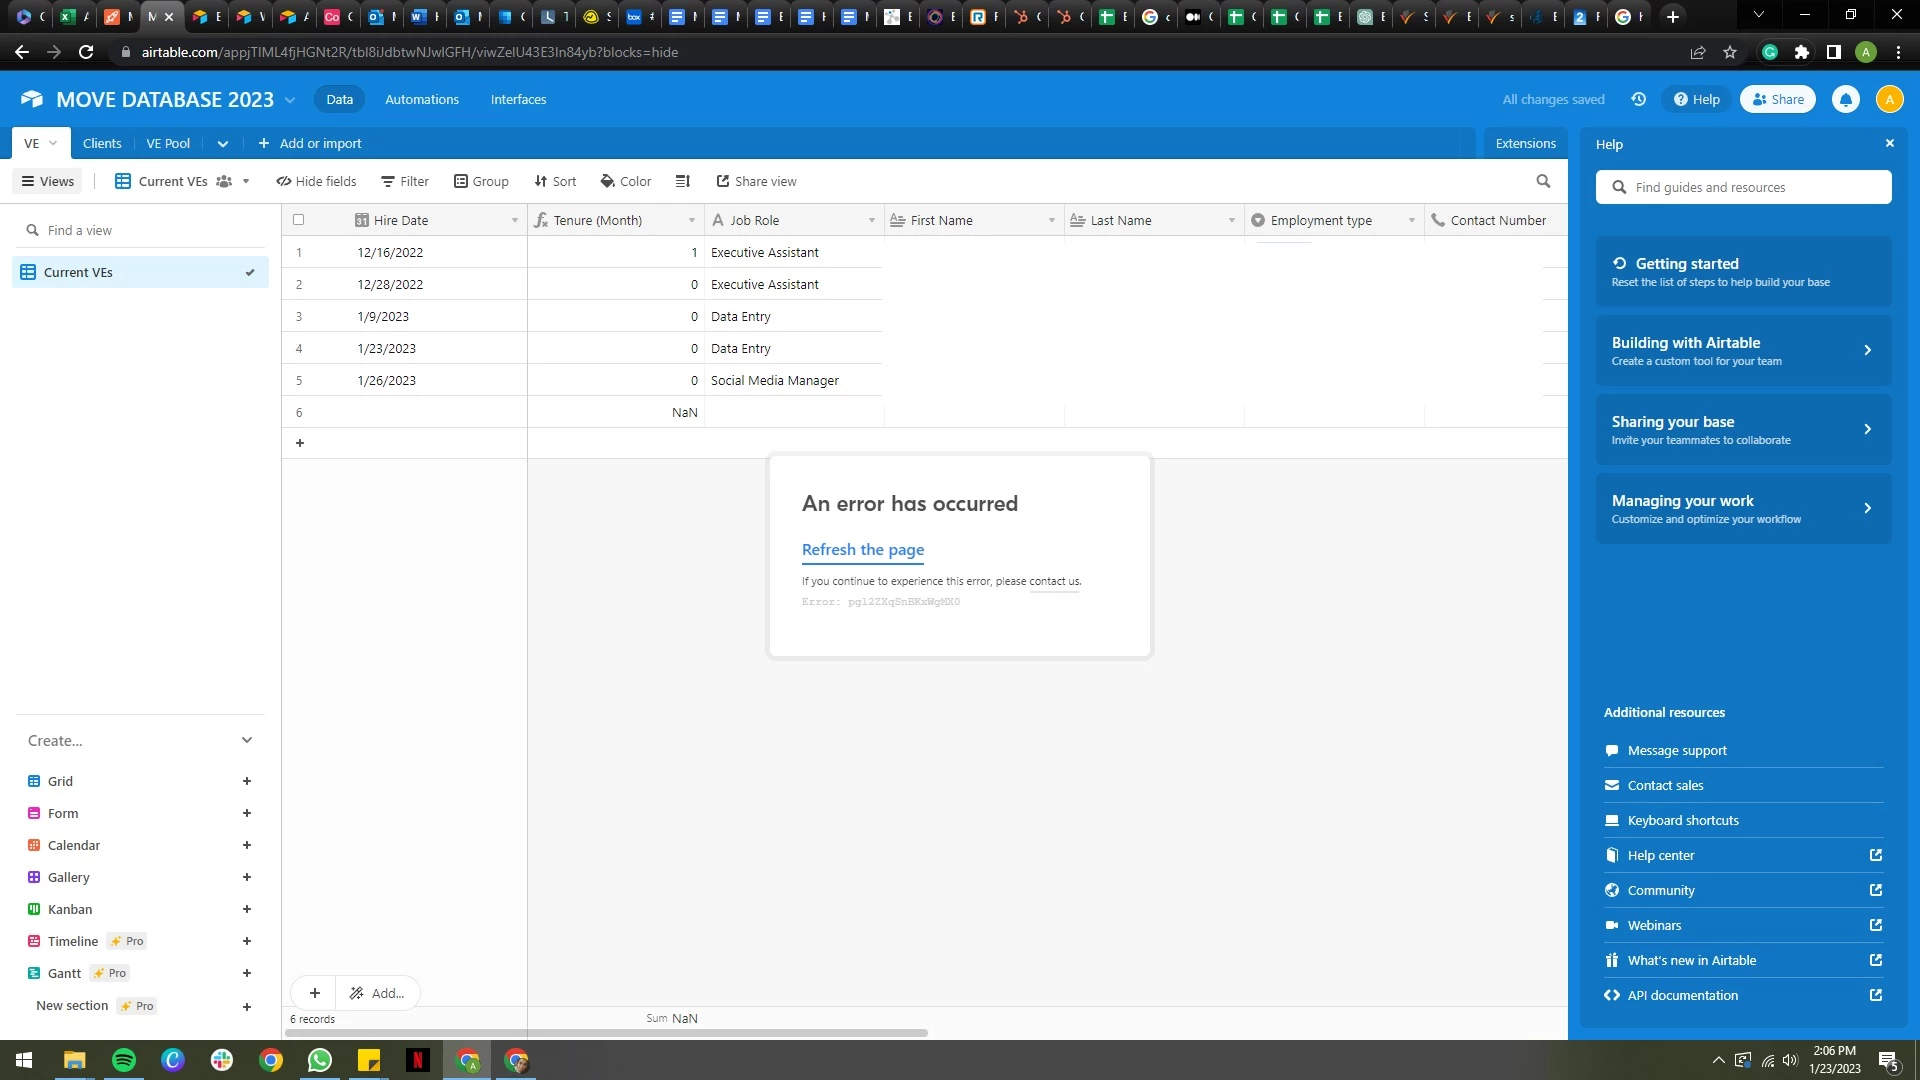Expand the MOVE DATABASE 2023 base menu
The height and width of the screenshot is (1080, 1920).
point(290,100)
